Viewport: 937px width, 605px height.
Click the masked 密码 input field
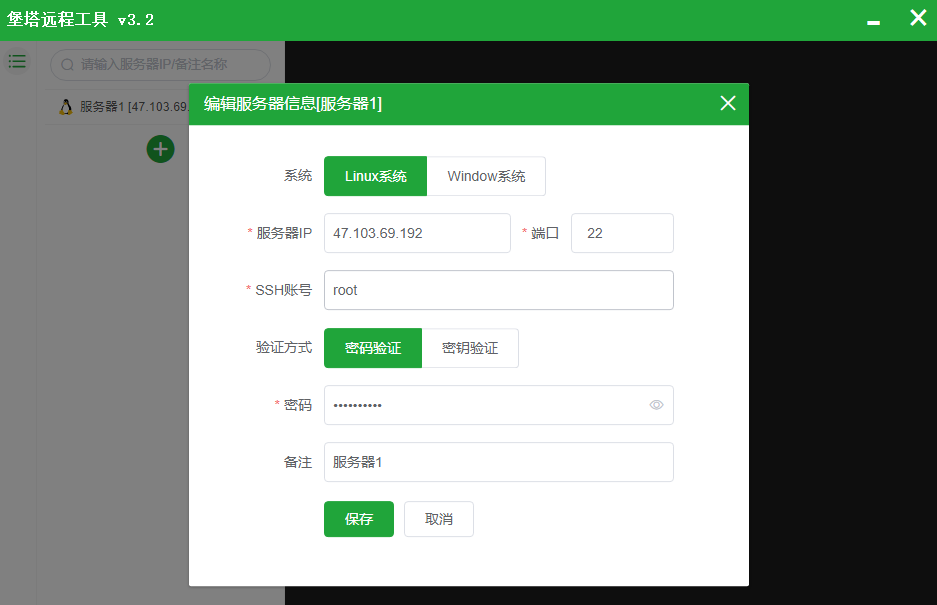point(480,404)
